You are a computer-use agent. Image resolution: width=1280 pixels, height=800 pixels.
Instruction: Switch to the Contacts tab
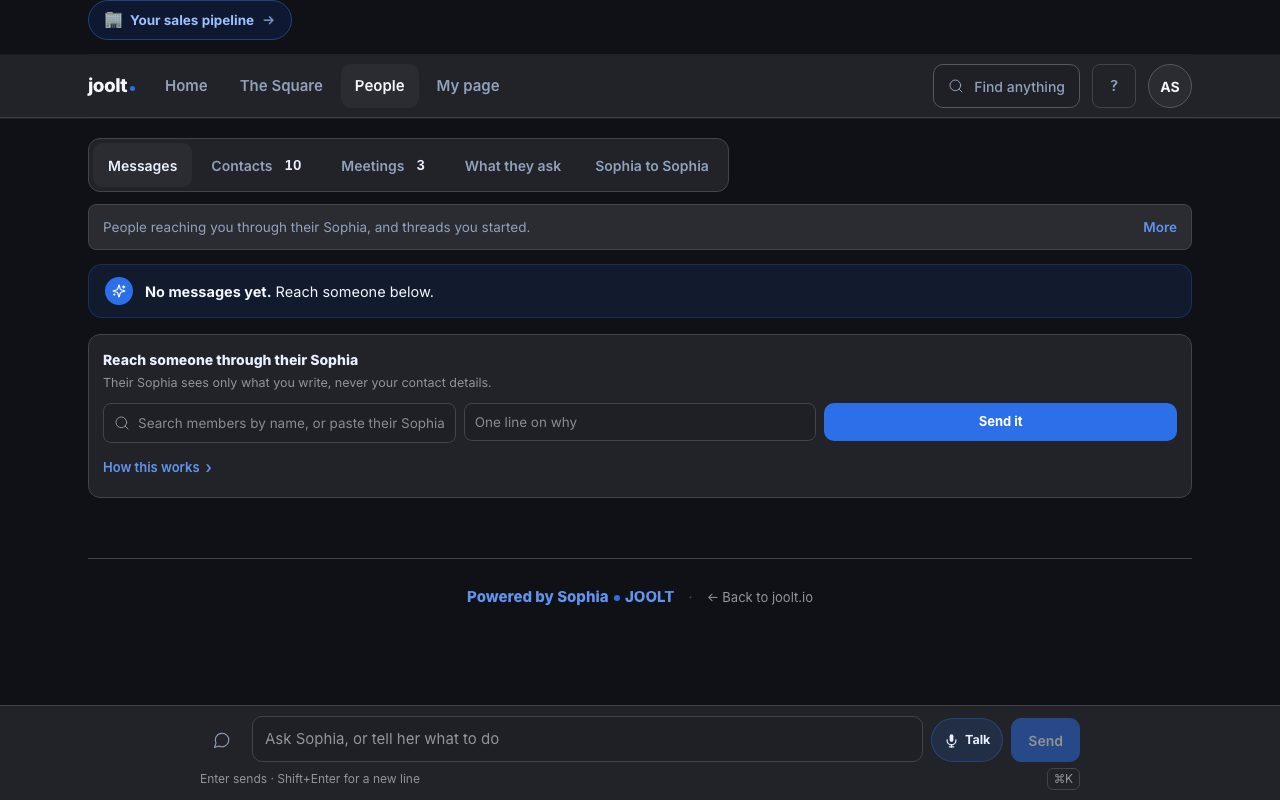pos(256,166)
